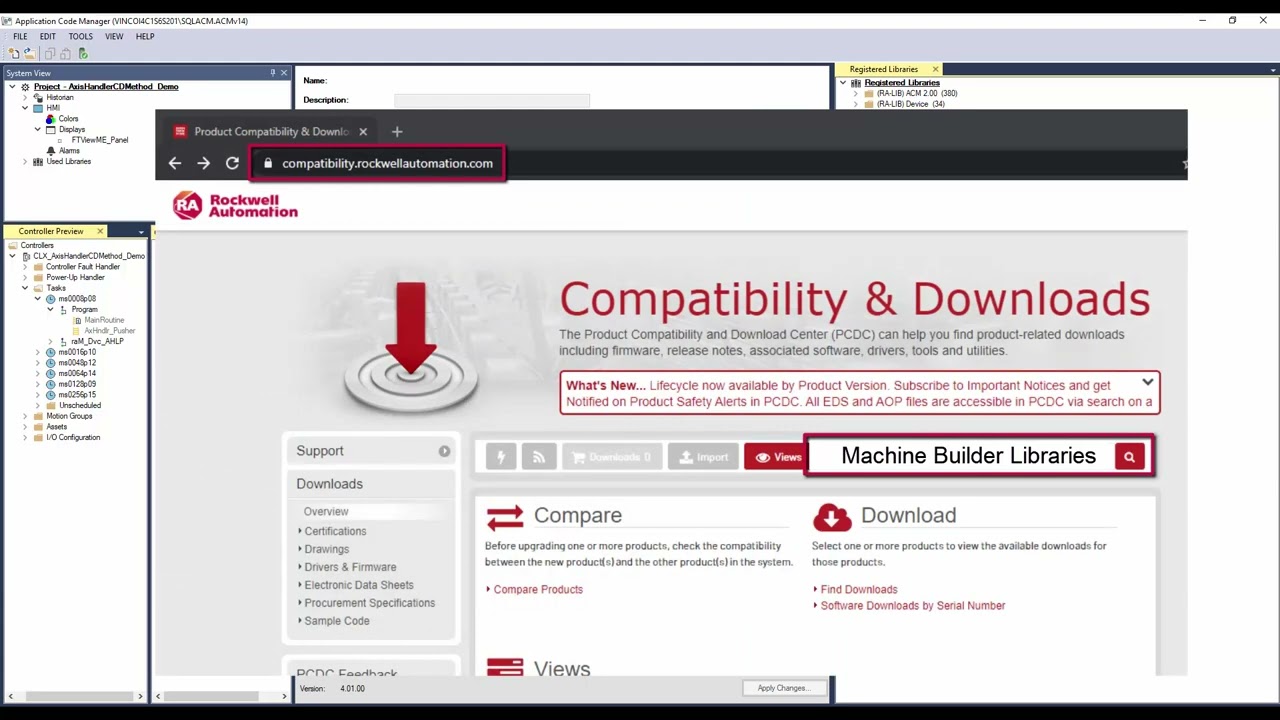Open the Find Downloads link

(x=859, y=589)
